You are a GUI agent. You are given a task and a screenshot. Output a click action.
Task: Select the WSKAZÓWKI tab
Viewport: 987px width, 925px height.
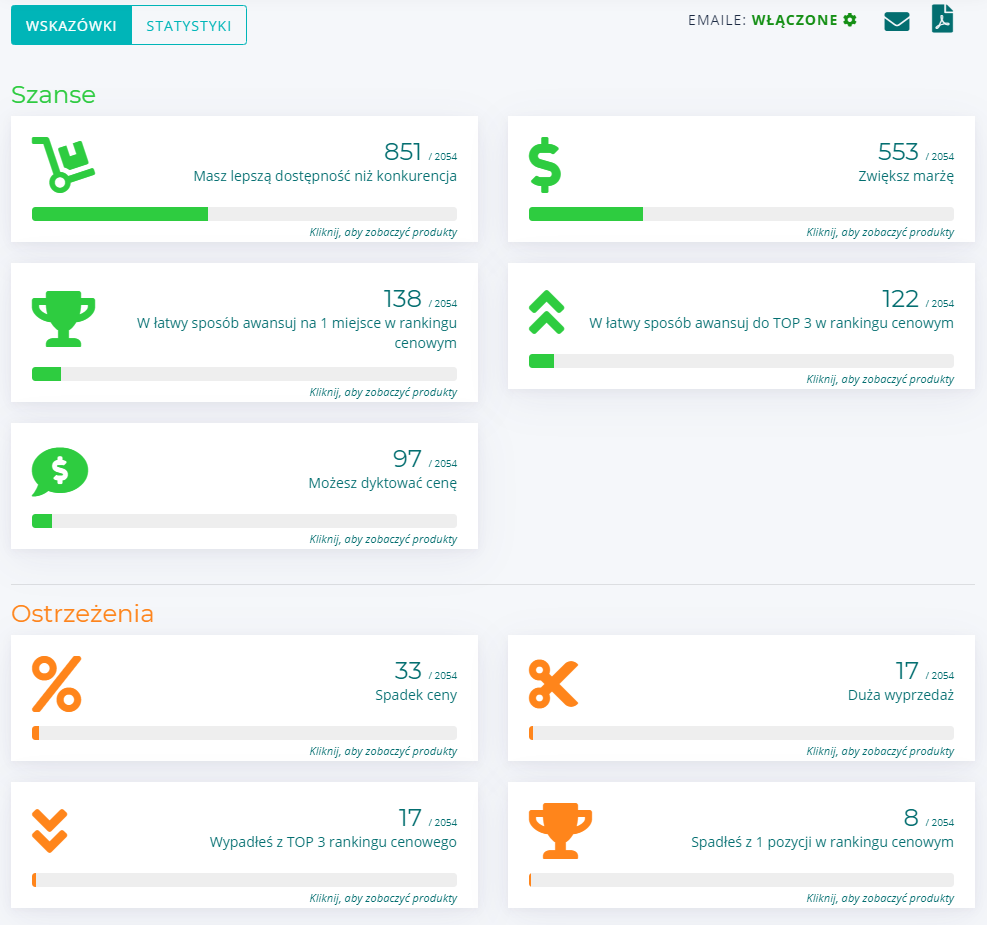pyautogui.click(x=71, y=26)
